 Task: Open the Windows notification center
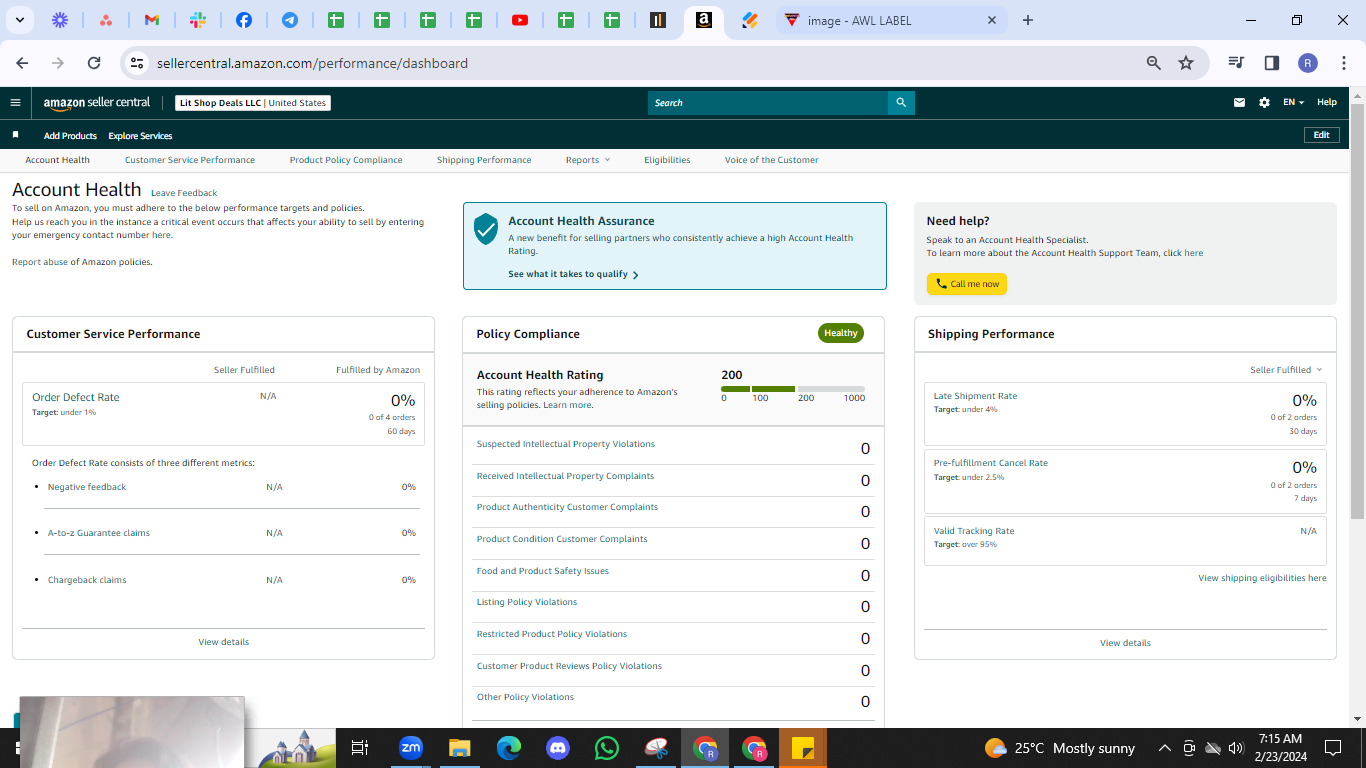click(1333, 748)
